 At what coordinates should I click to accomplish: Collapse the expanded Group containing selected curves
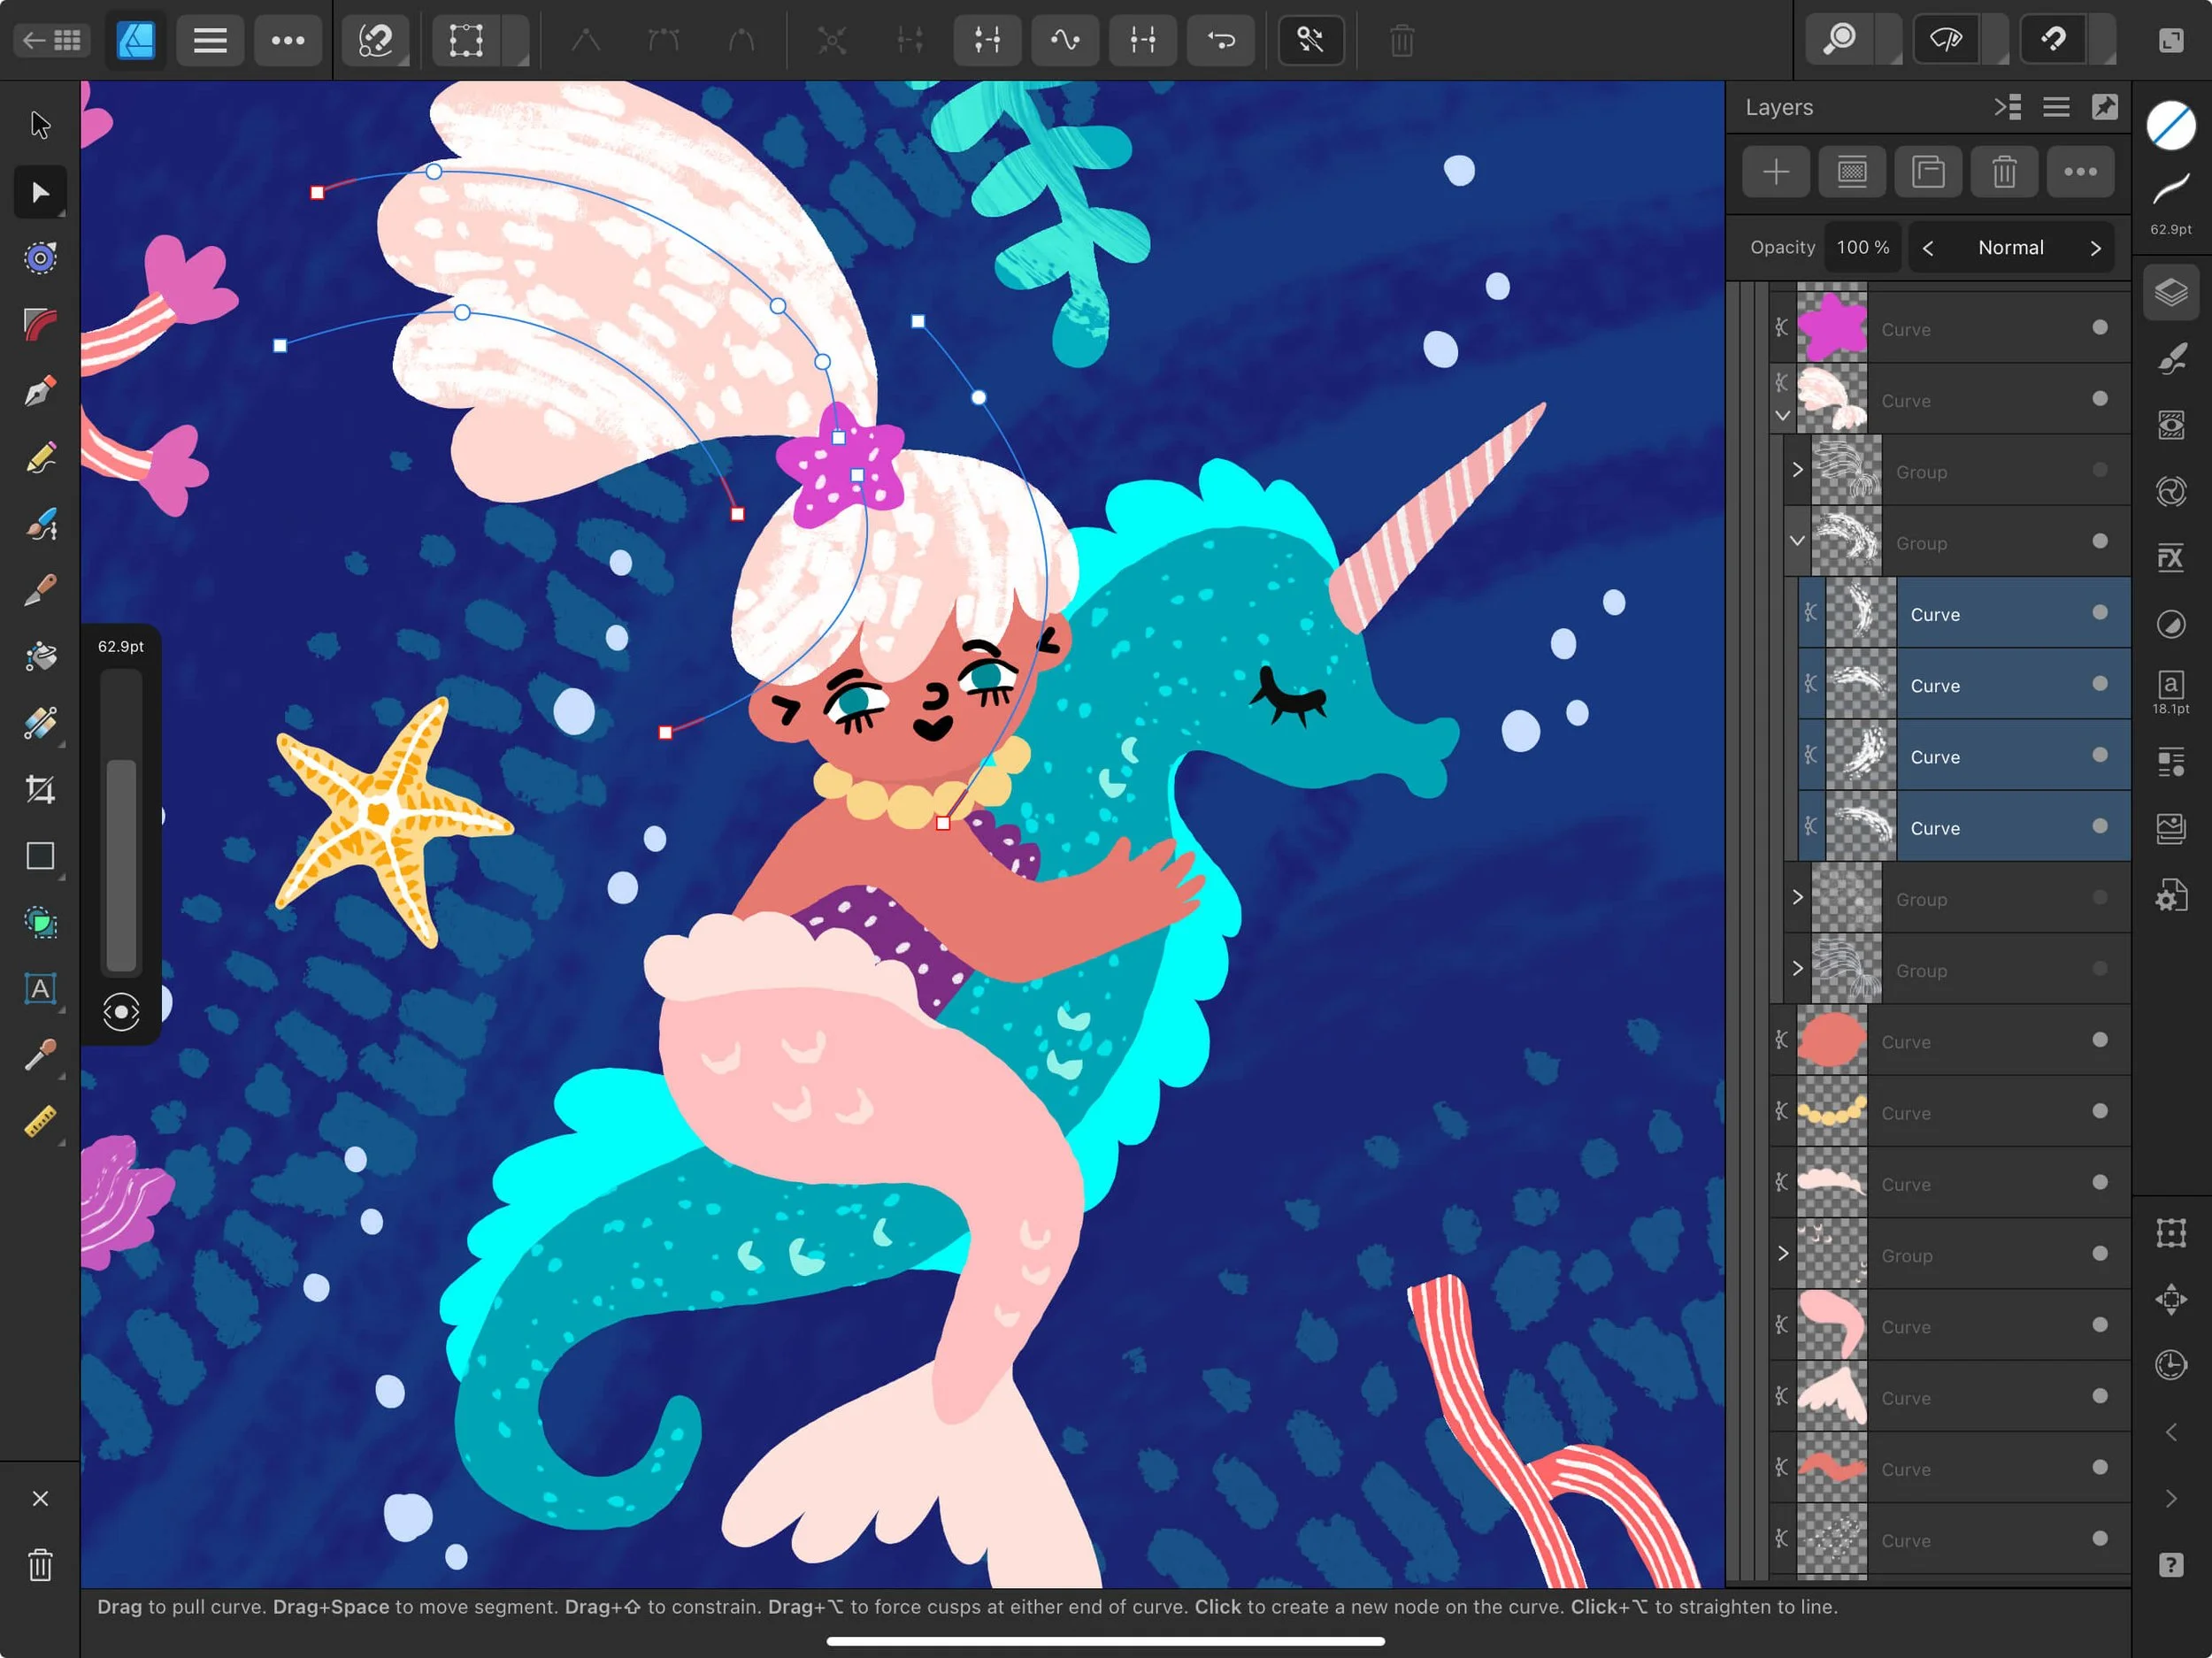pos(1796,542)
